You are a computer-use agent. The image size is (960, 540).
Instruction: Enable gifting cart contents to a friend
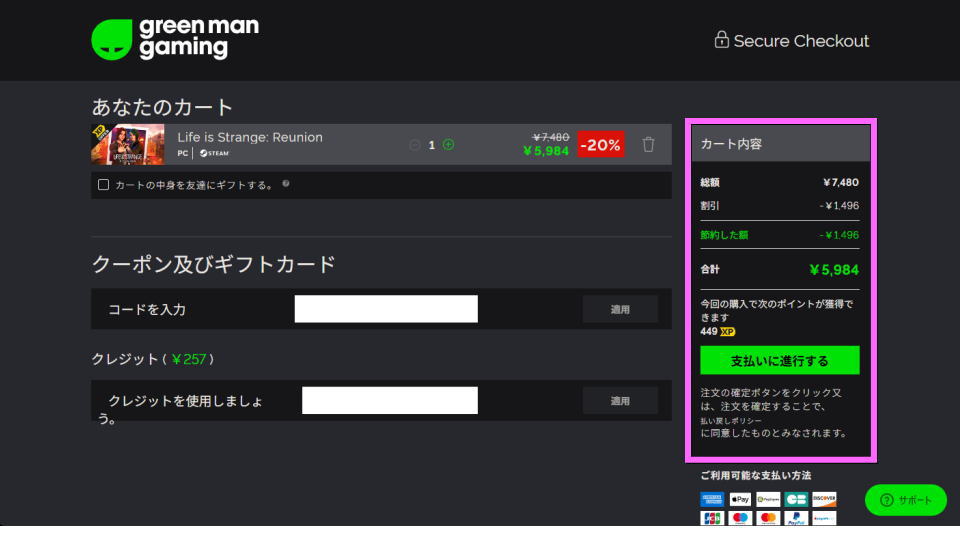(x=104, y=185)
